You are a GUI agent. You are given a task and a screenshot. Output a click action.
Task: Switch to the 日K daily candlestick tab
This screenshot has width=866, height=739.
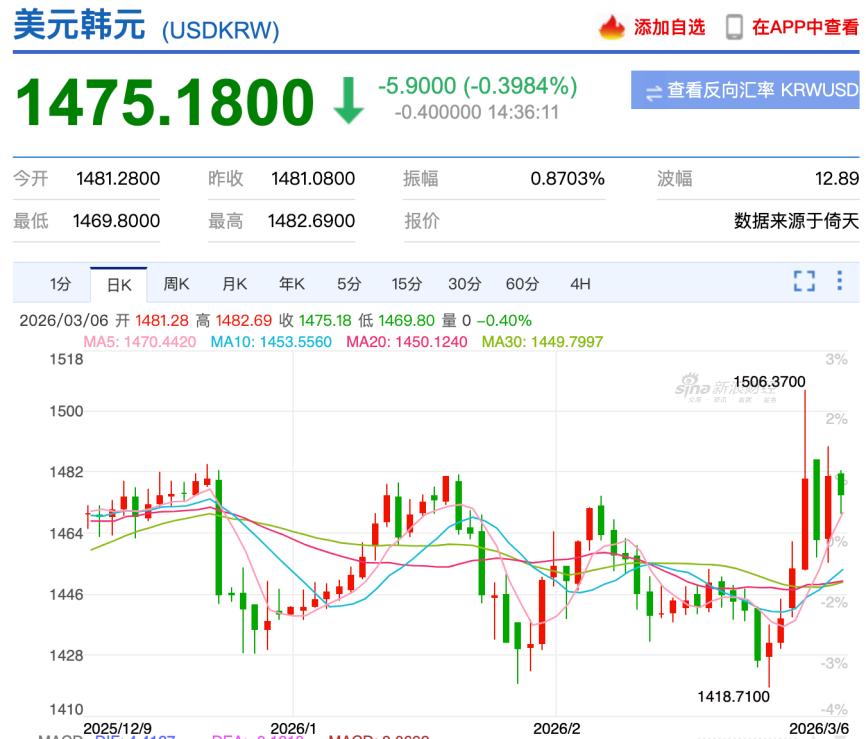[119, 284]
